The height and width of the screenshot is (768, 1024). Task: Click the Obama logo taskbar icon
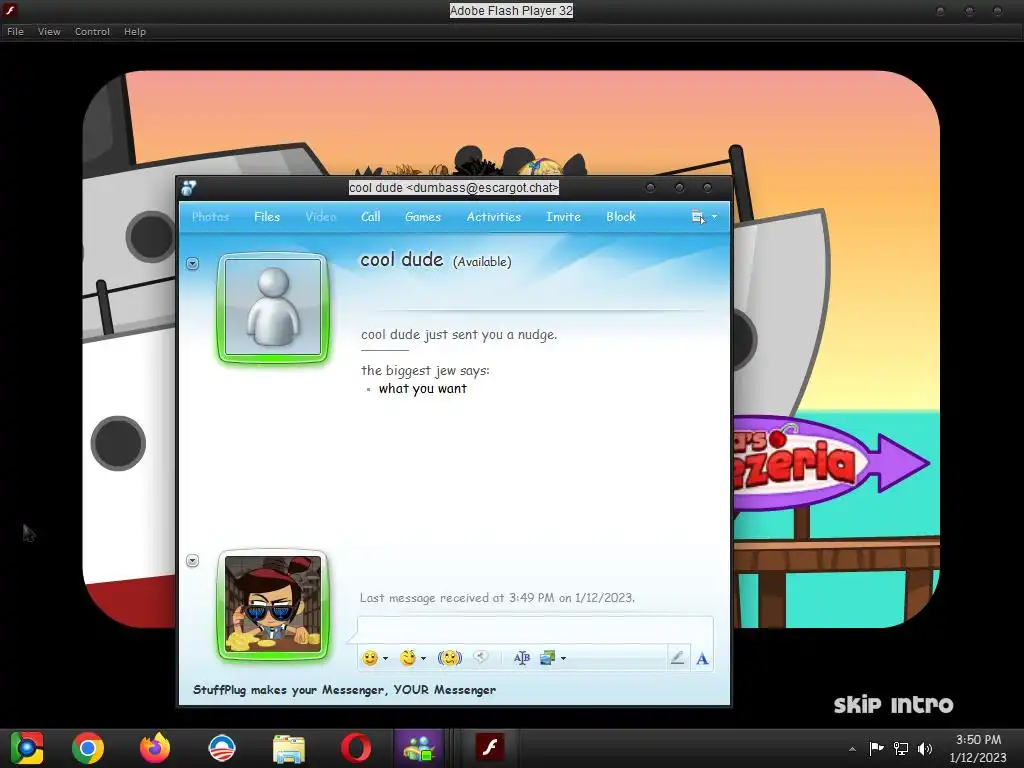[x=222, y=748]
